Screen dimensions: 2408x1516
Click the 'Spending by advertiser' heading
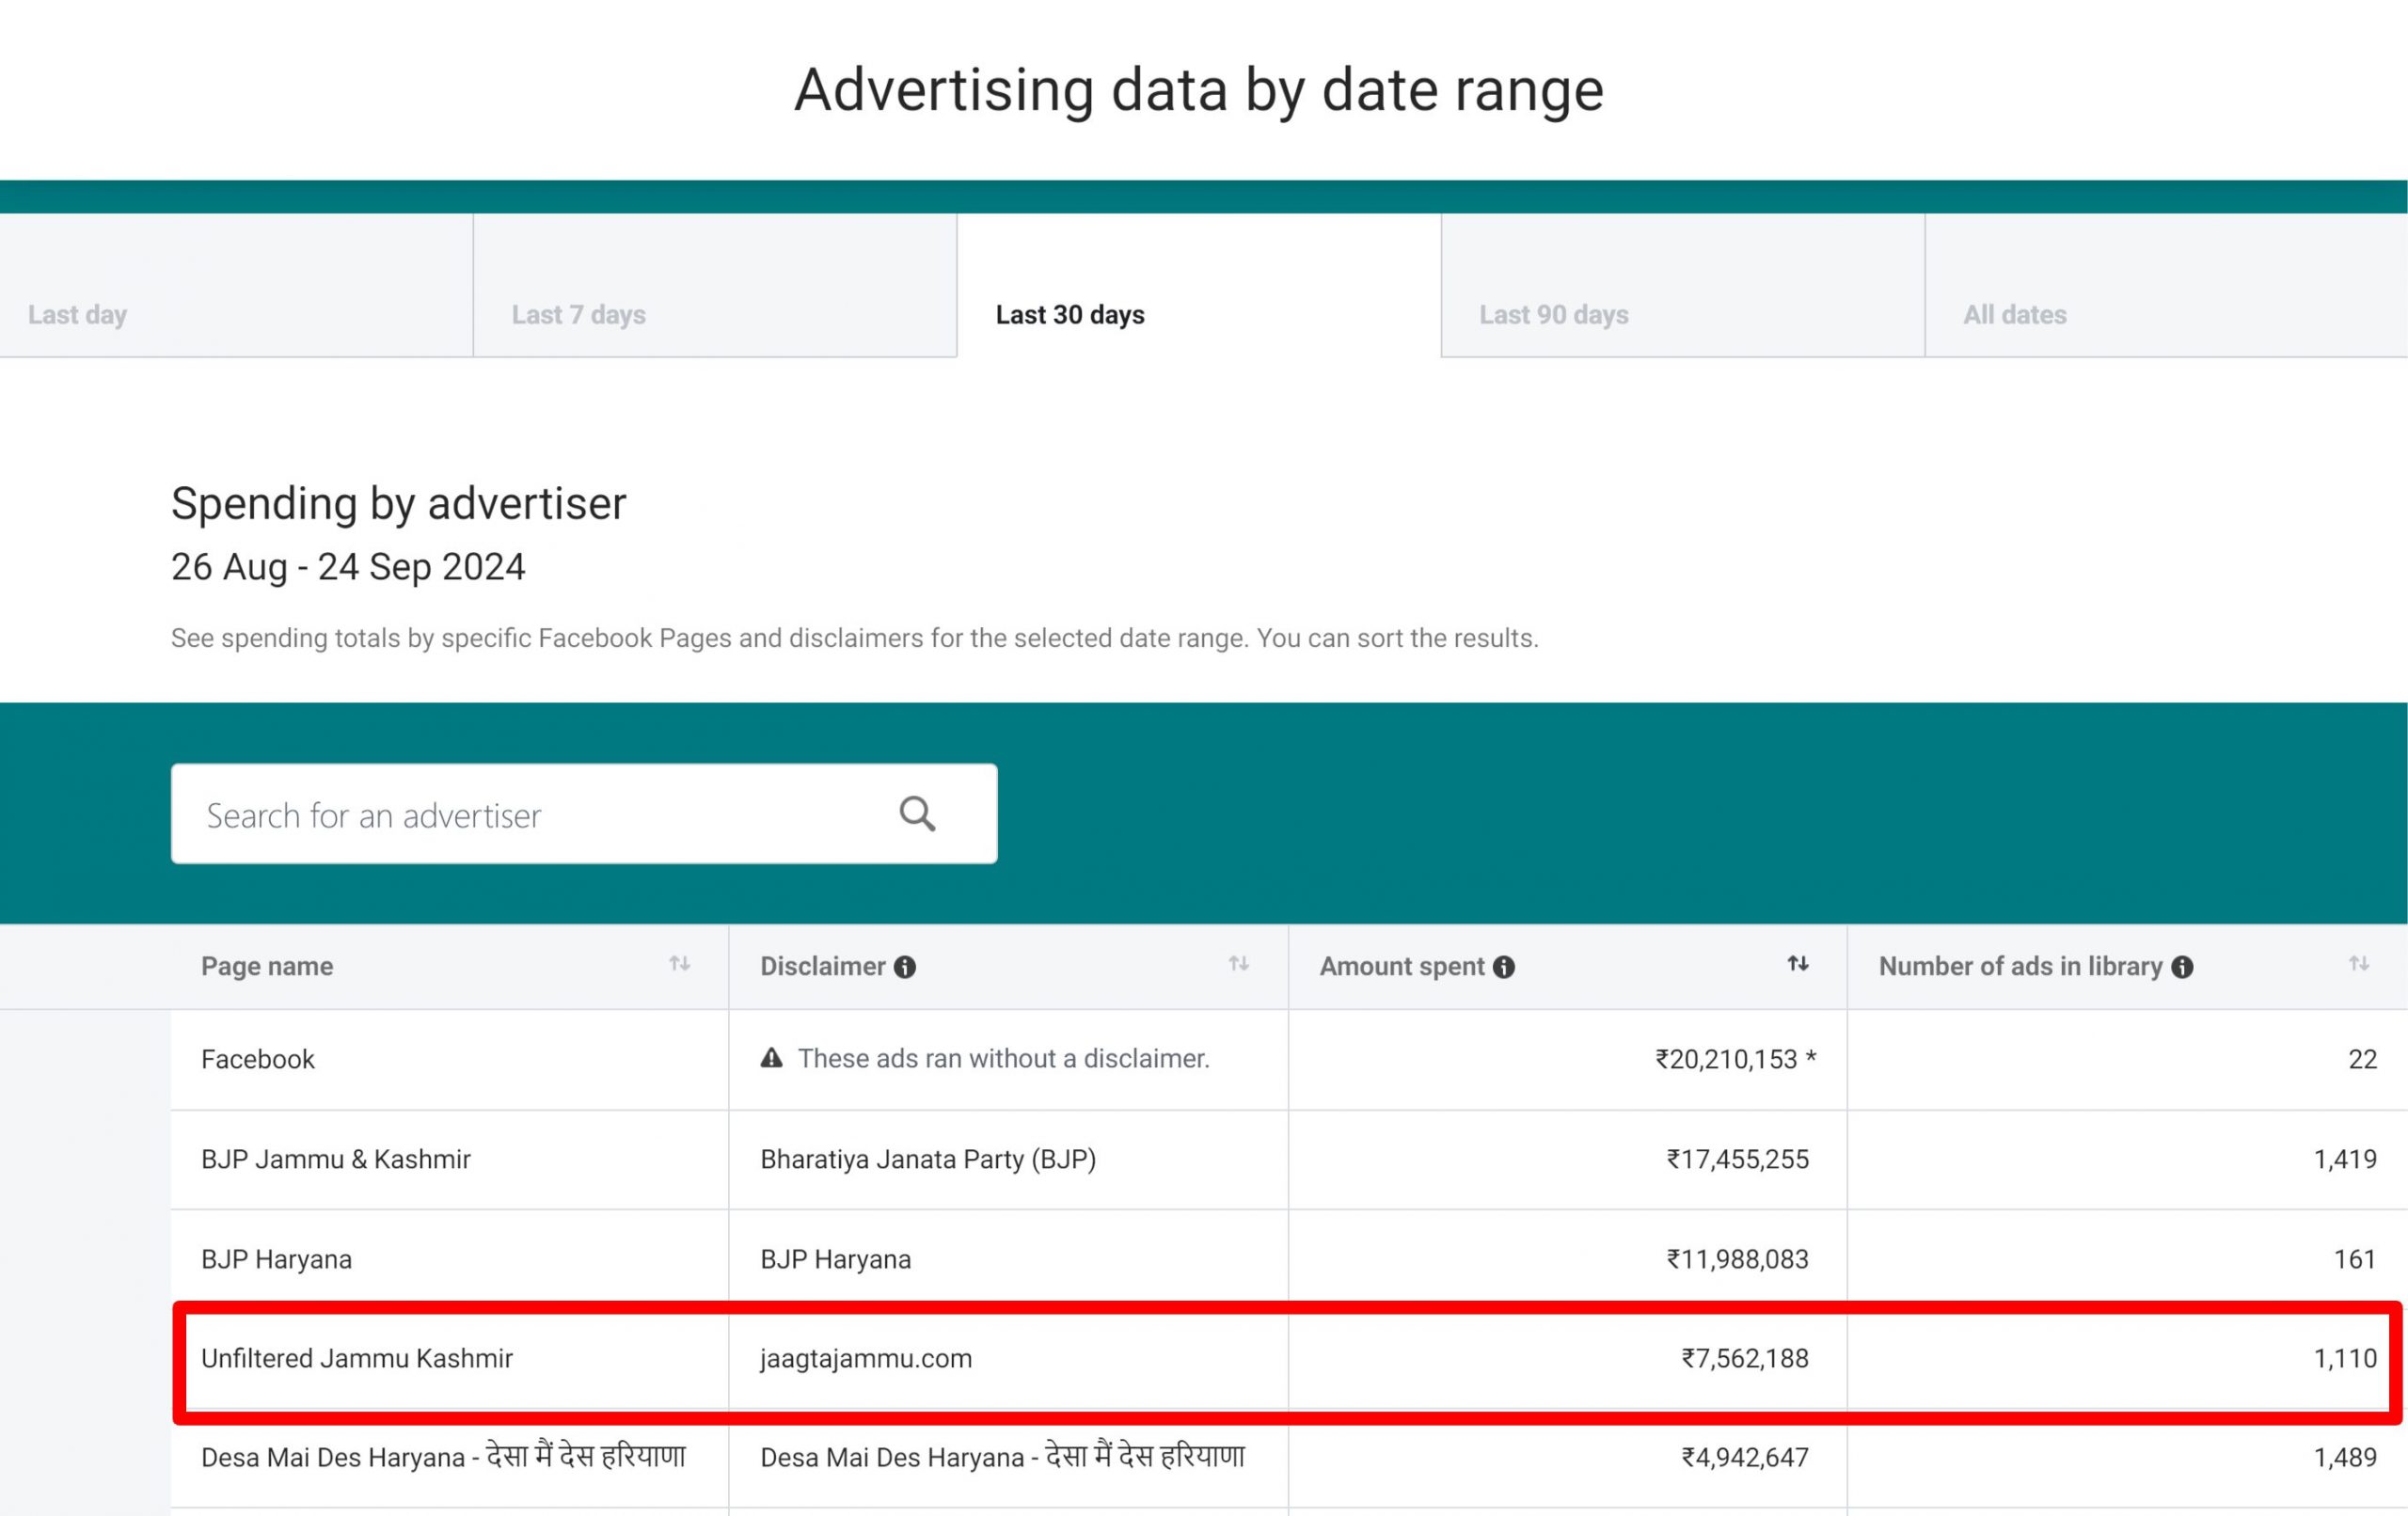click(399, 504)
